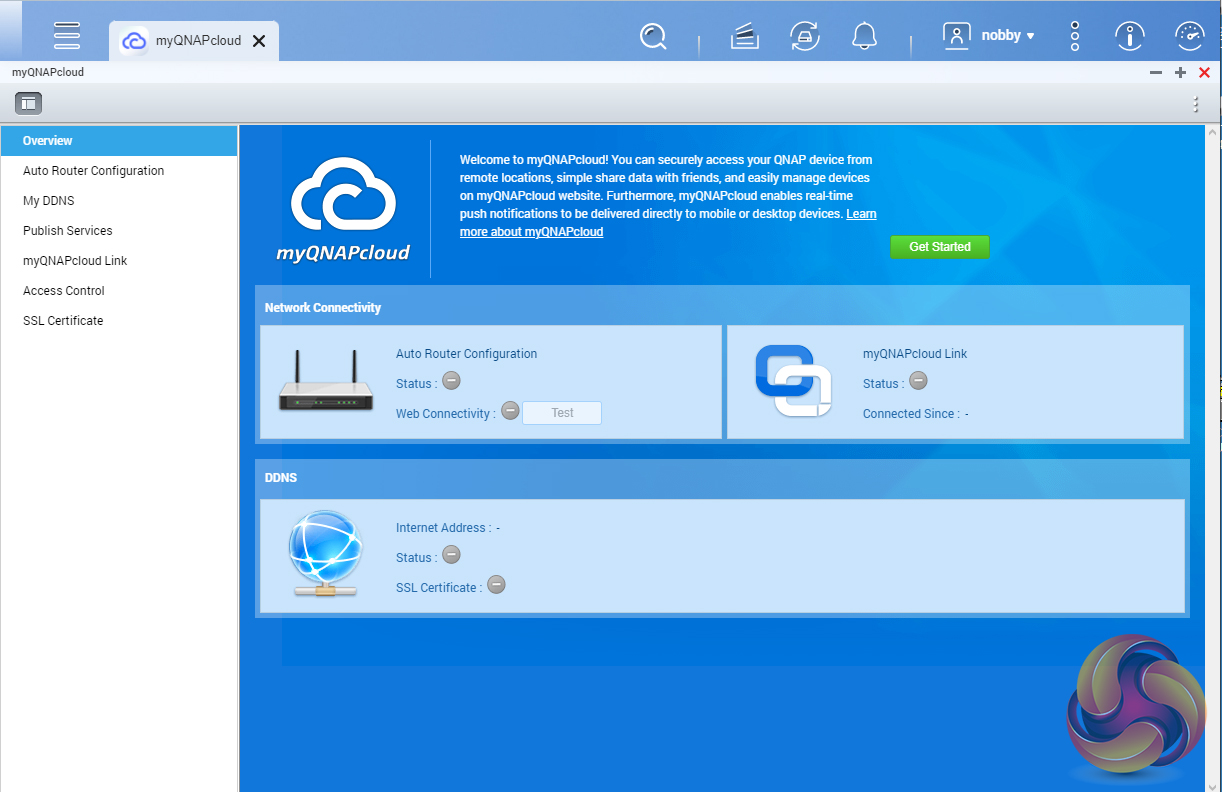Maximize the myQNAPcloud window with plus icon
1222x792 pixels.
(1180, 73)
